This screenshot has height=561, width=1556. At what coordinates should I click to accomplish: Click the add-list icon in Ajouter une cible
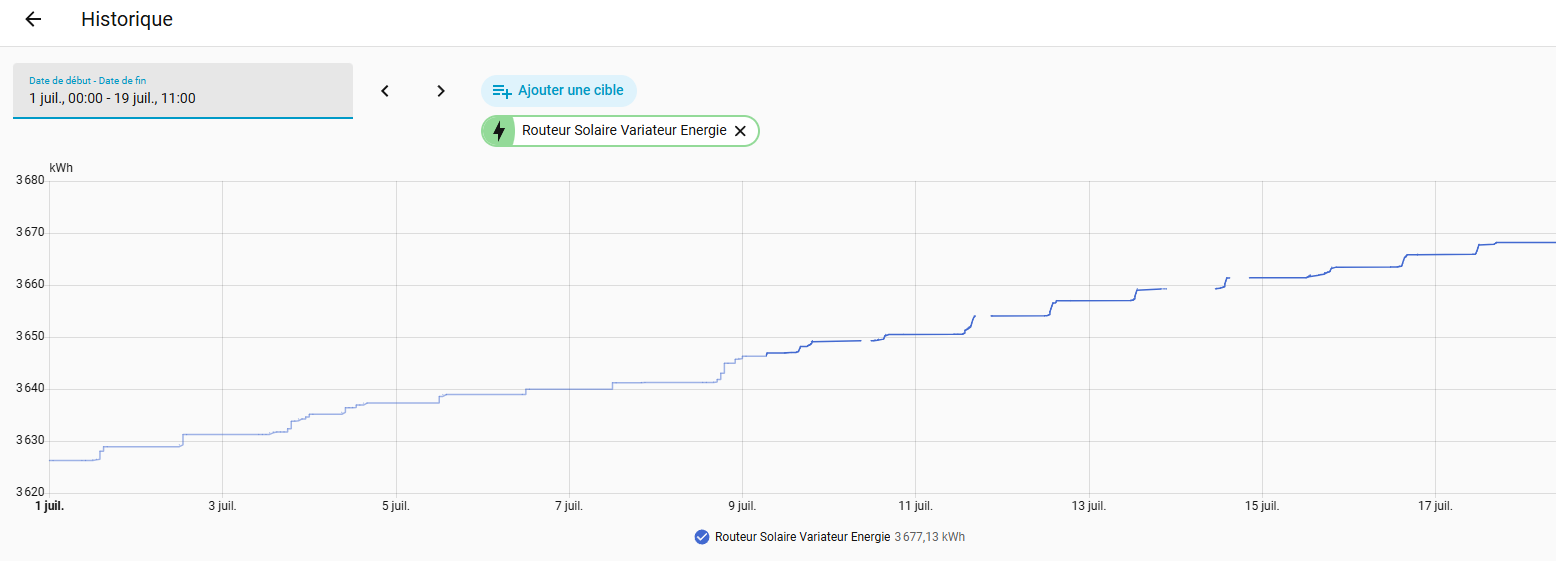(502, 91)
